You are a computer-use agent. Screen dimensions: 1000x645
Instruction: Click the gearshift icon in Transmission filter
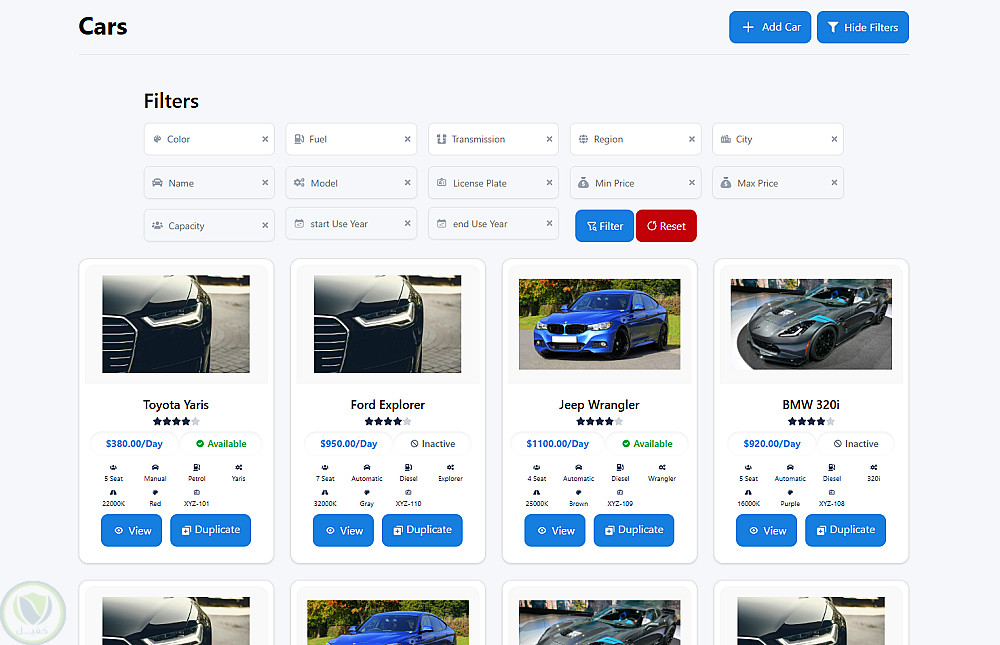(441, 139)
